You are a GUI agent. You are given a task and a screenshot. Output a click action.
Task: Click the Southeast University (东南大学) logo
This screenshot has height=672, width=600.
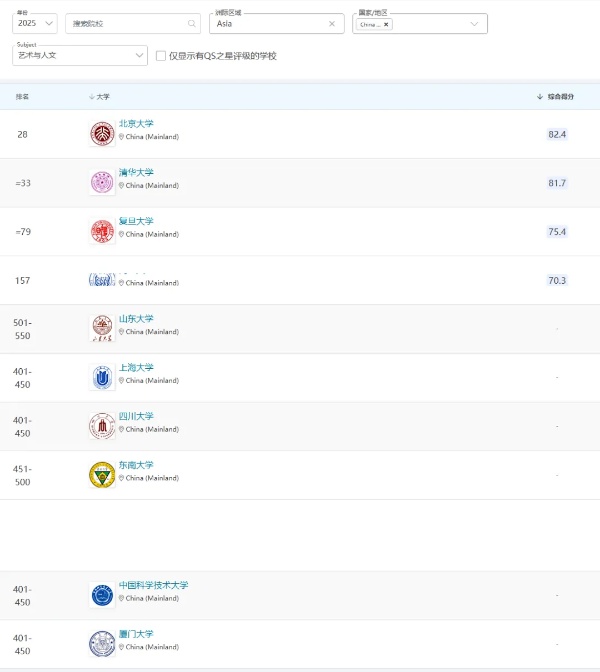(x=102, y=475)
